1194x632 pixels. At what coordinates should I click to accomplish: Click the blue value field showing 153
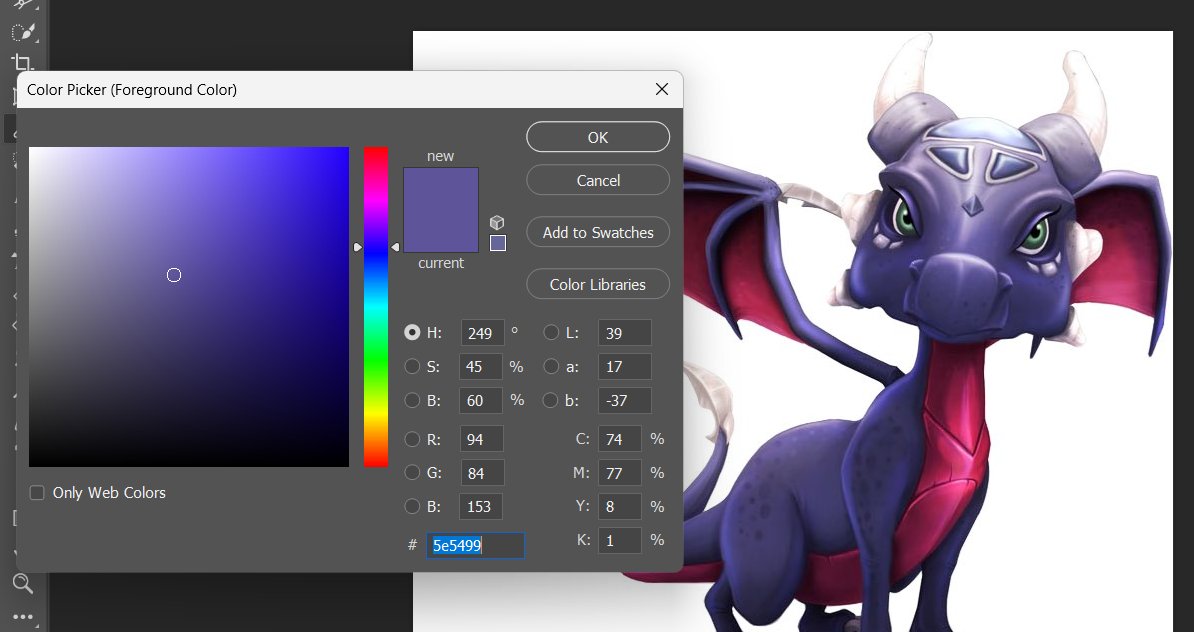click(480, 506)
